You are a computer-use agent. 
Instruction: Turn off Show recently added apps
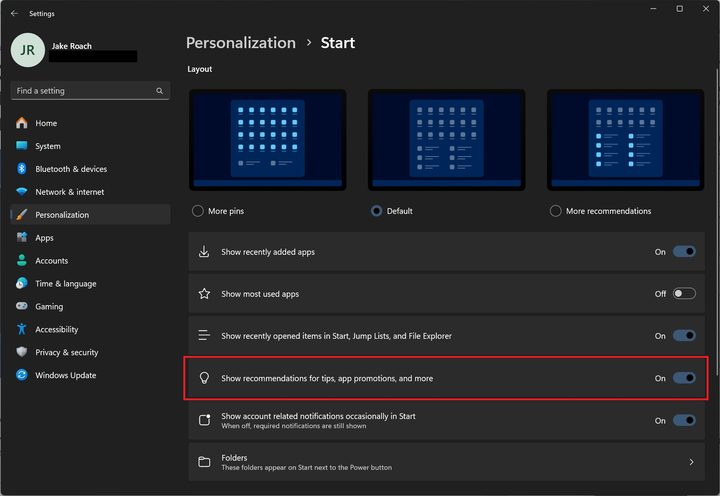(x=684, y=251)
